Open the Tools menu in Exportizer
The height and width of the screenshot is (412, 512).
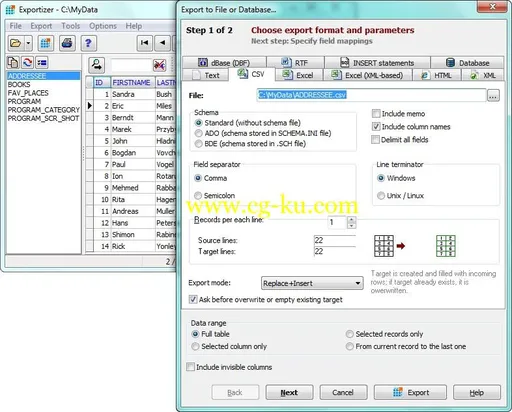coord(71,26)
